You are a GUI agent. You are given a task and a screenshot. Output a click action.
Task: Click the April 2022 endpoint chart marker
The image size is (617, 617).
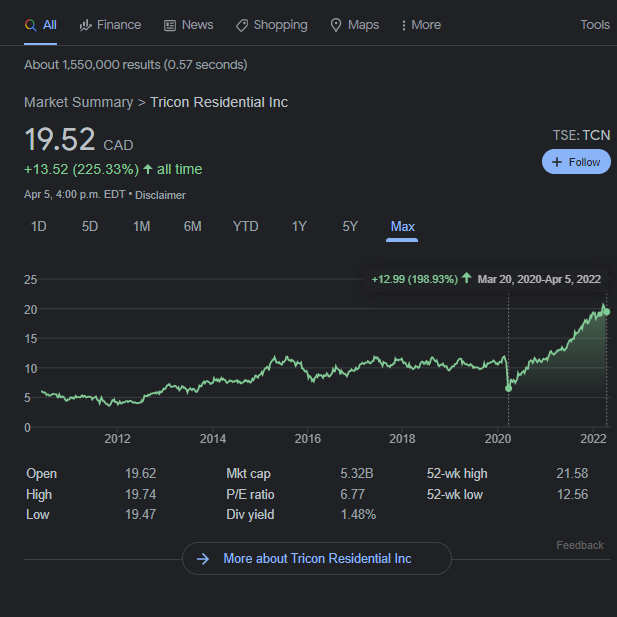607,312
